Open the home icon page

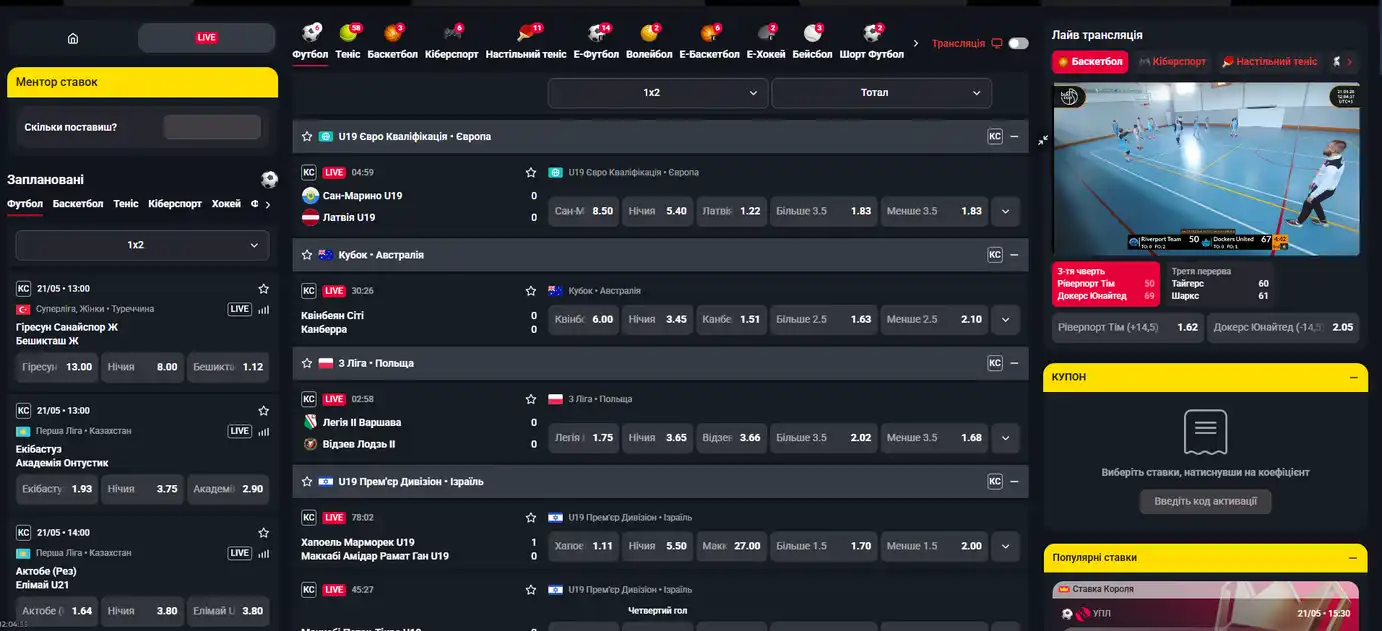click(72, 38)
